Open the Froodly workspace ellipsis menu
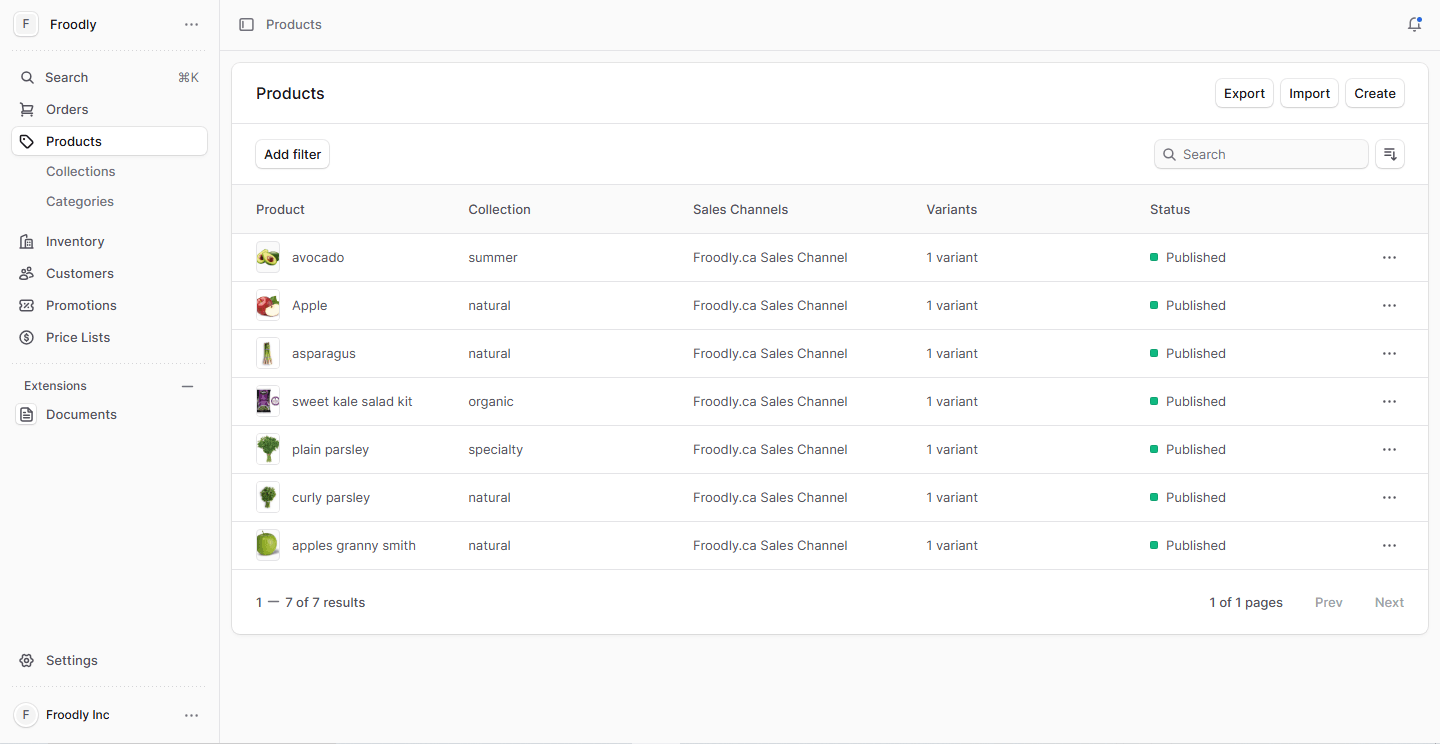Viewport: 1440px width, 744px height. pos(191,24)
